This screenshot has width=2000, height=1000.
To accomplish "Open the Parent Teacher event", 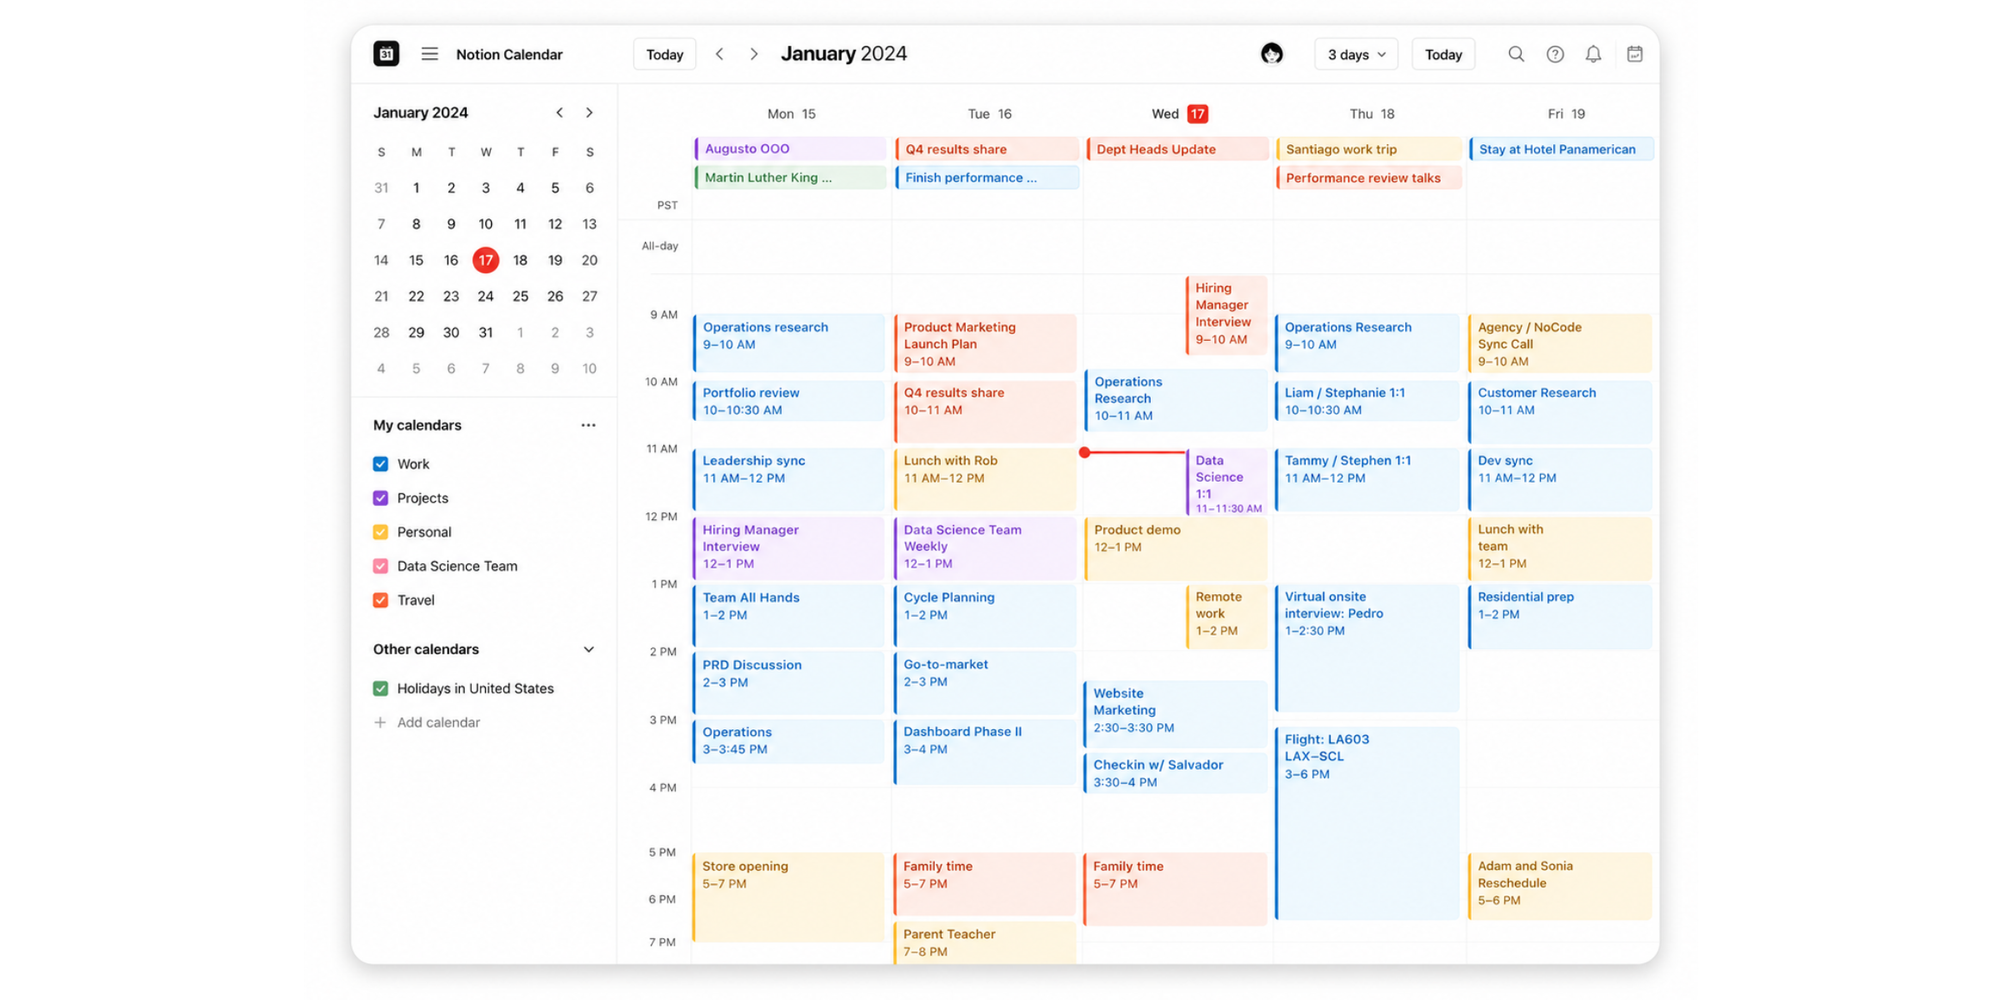I will (985, 943).
